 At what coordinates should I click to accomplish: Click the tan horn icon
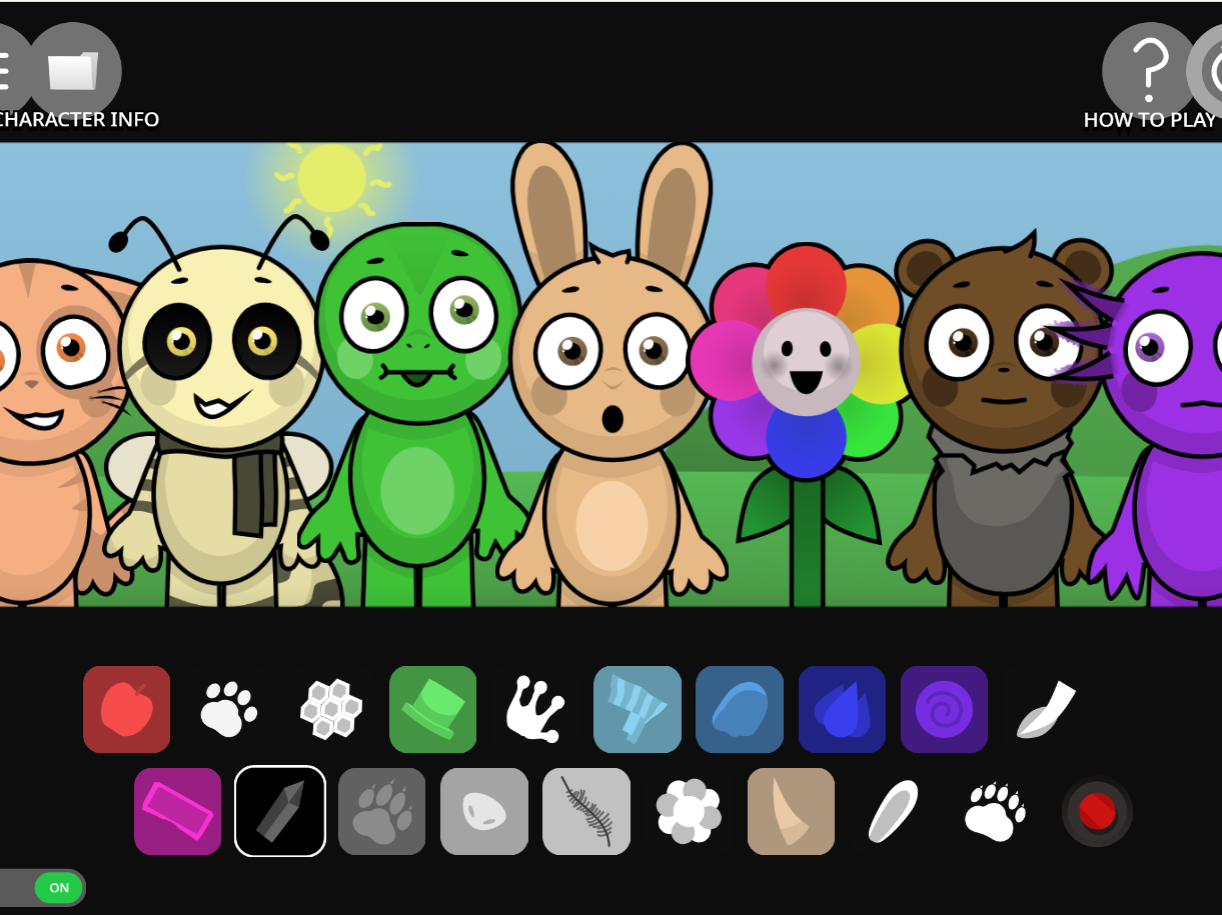coord(790,811)
